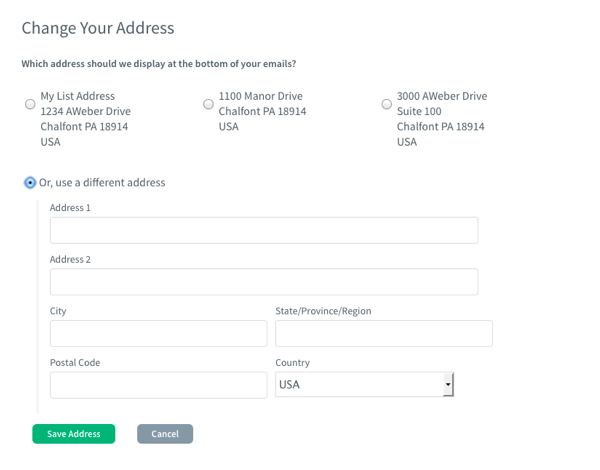
Task: Click the '3000 AWeber Drive' label text
Action: click(x=442, y=96)
